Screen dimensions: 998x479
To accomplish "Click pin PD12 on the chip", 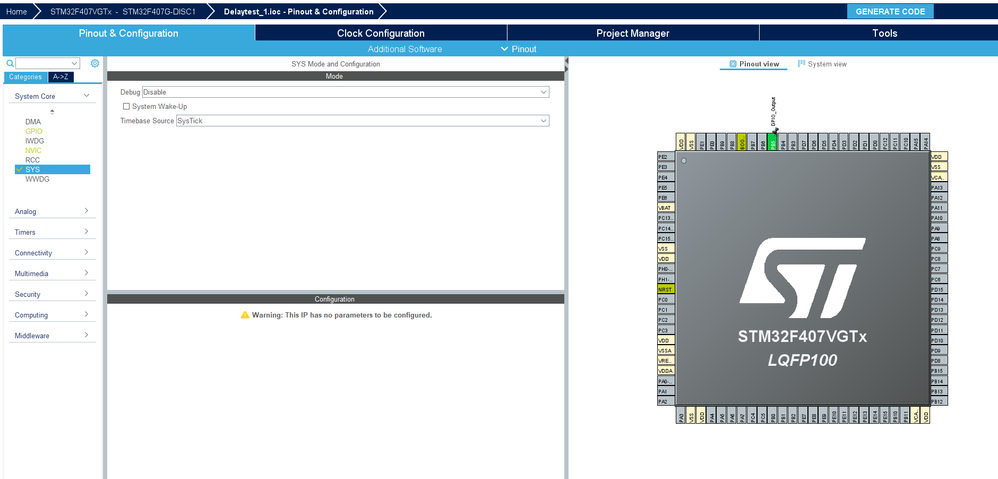I will point(939,320).
